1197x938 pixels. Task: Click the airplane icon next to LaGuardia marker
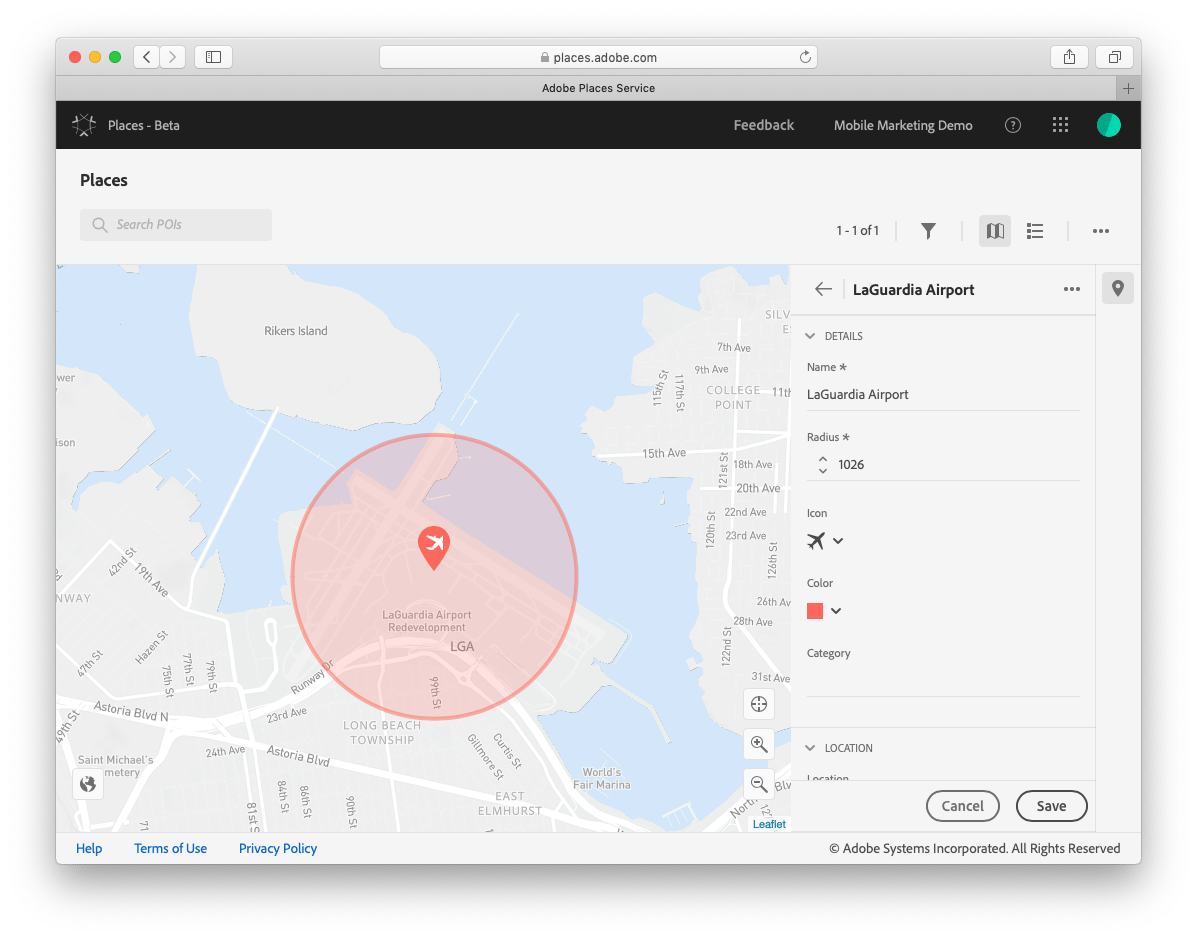pos(434,541)
